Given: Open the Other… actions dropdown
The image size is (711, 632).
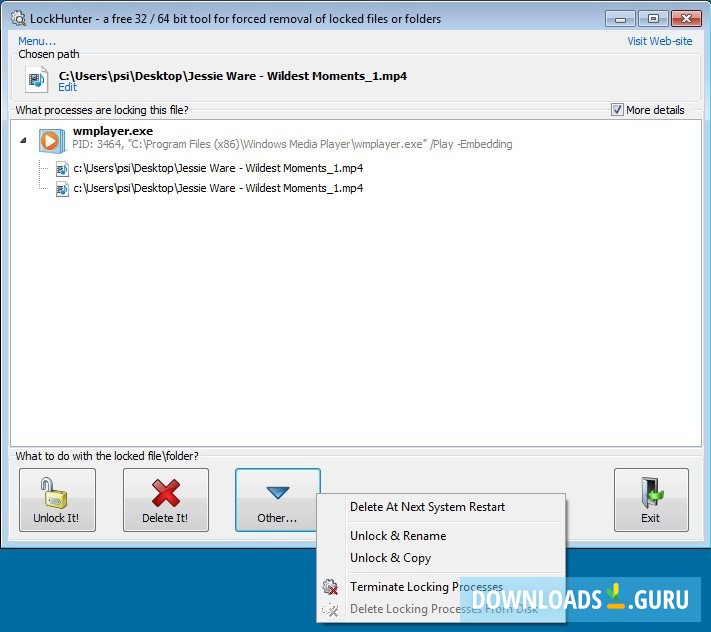Looking at the screenshot, I should point(278,500).
